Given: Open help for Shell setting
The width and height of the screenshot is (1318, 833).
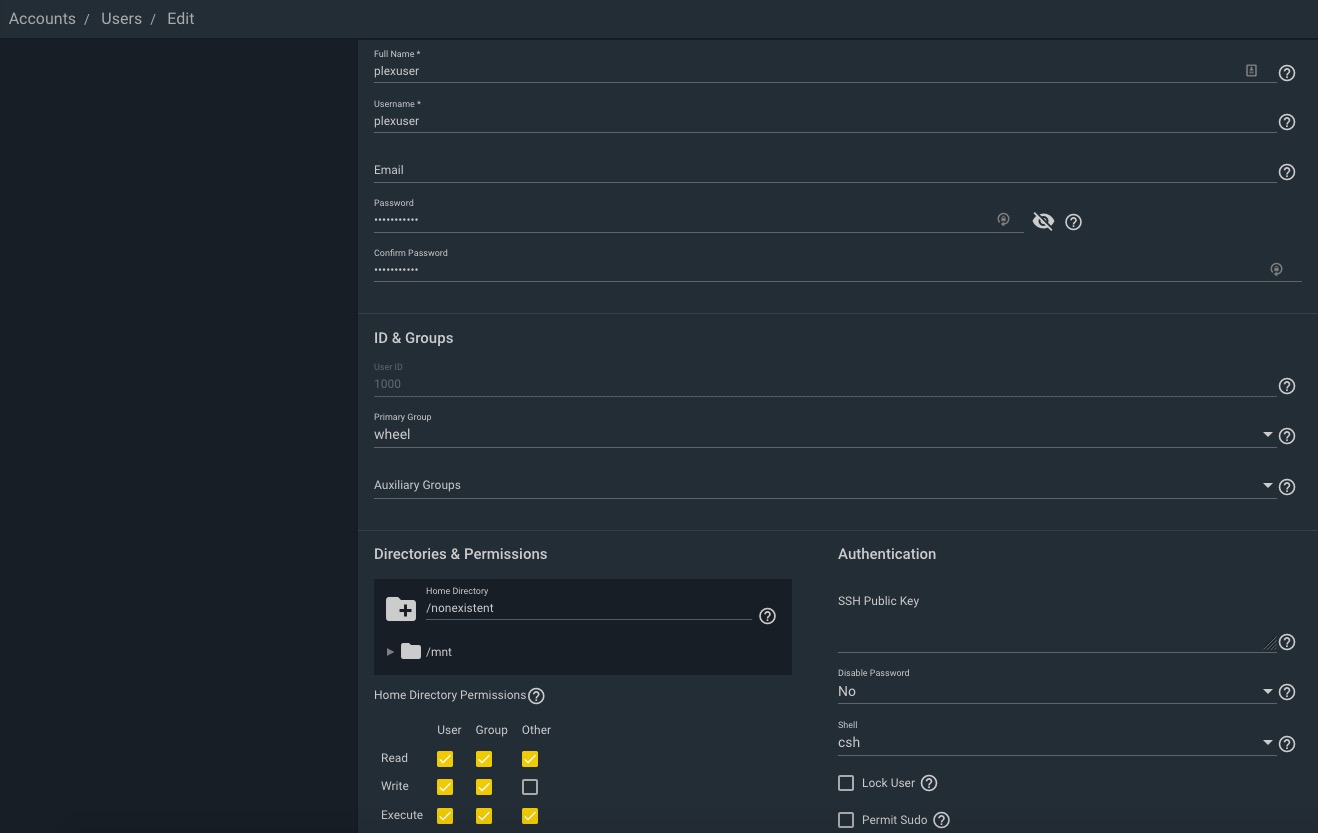Looking at the screenshot, I should 1287,744.
